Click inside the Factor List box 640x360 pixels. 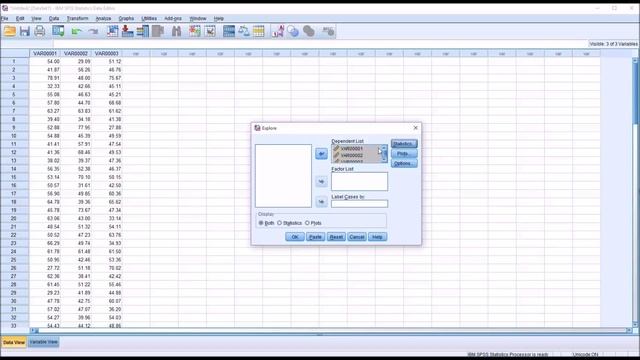tap(359, 181)
